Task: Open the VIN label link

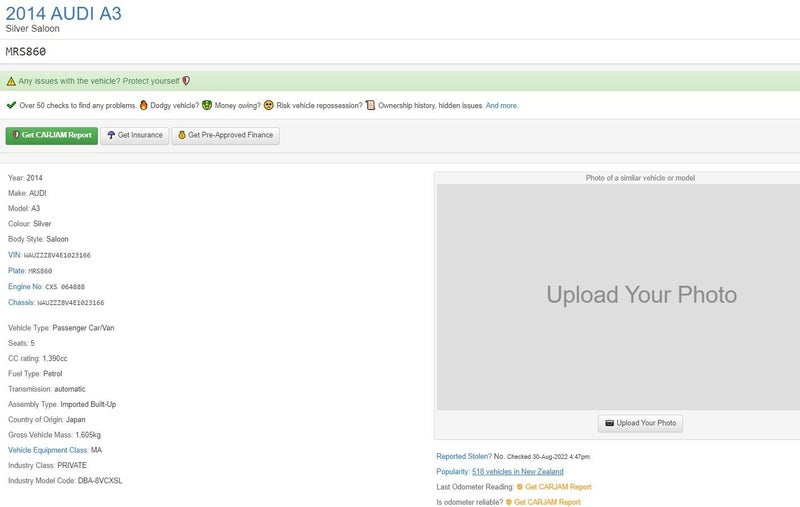Action: [14, 255]
